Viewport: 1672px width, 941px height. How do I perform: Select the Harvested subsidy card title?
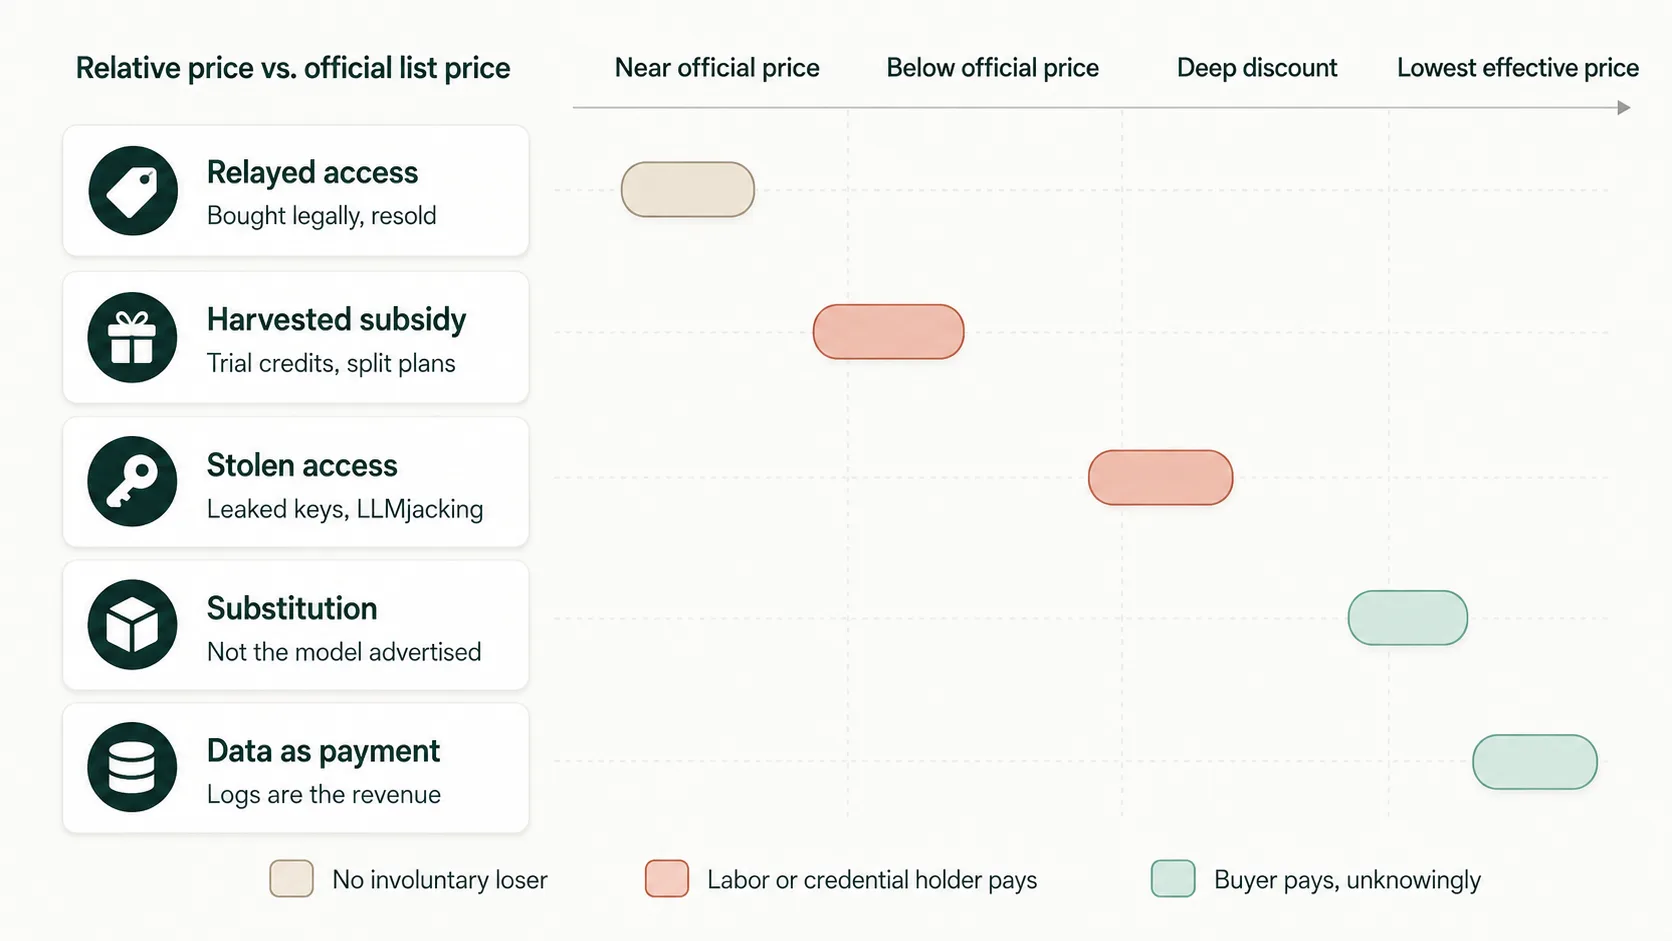point(336,319)
